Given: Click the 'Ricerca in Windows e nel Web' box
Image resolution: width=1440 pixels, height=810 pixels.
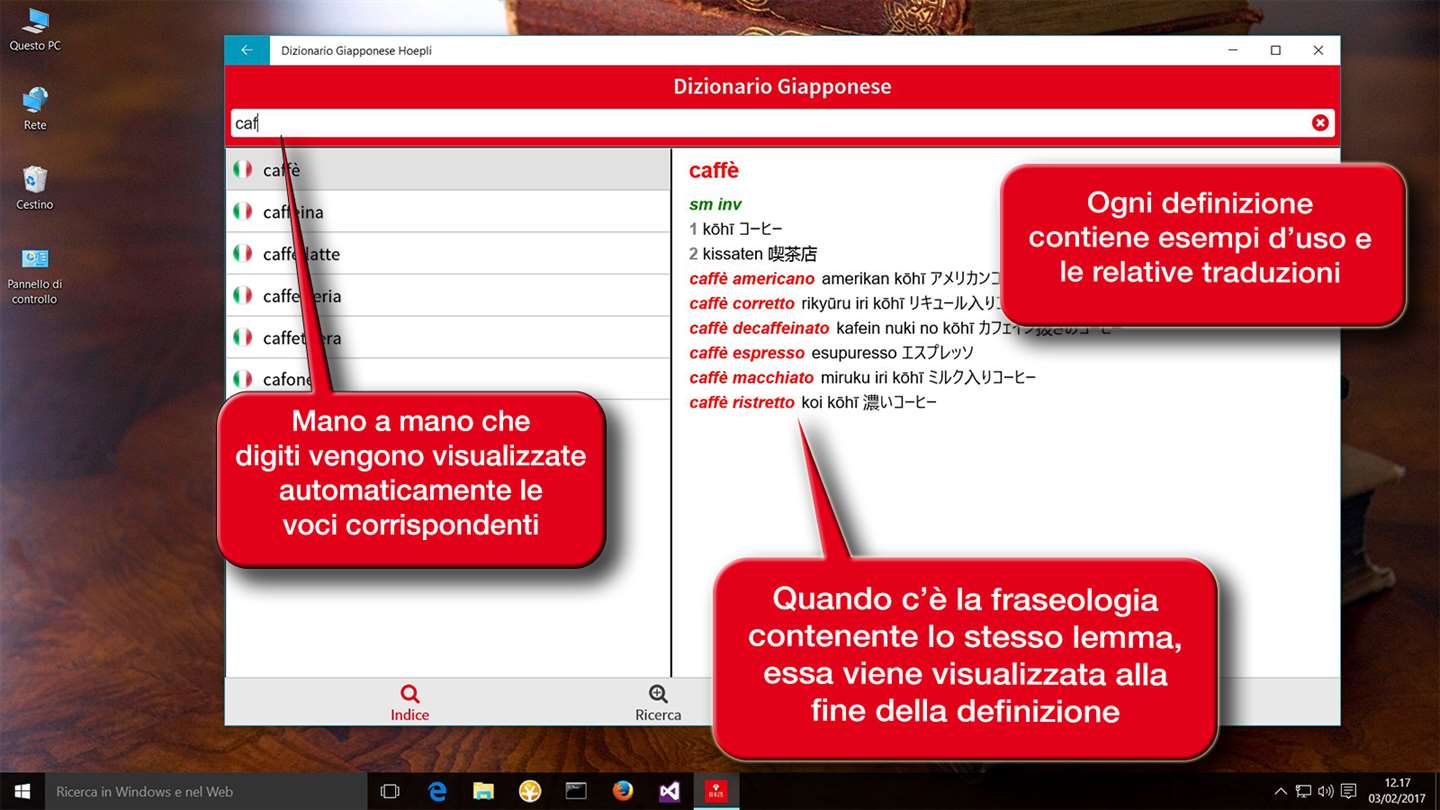Looking at the screenshot, I should [206, 791].
